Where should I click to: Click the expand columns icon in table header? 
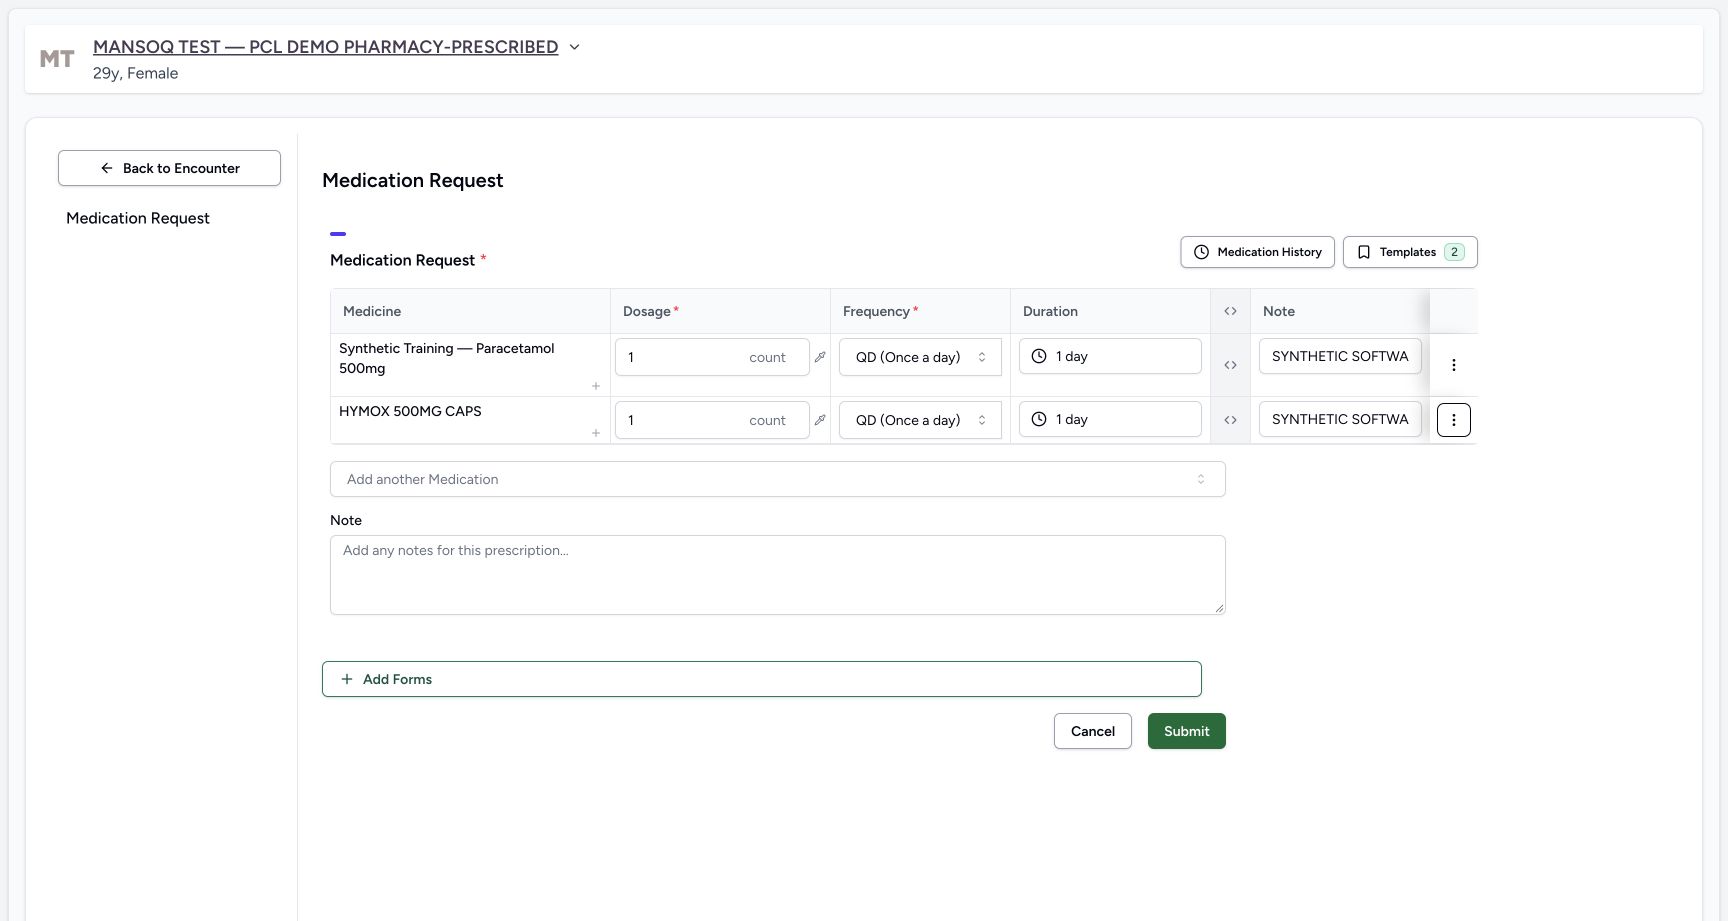point(1230,311)
